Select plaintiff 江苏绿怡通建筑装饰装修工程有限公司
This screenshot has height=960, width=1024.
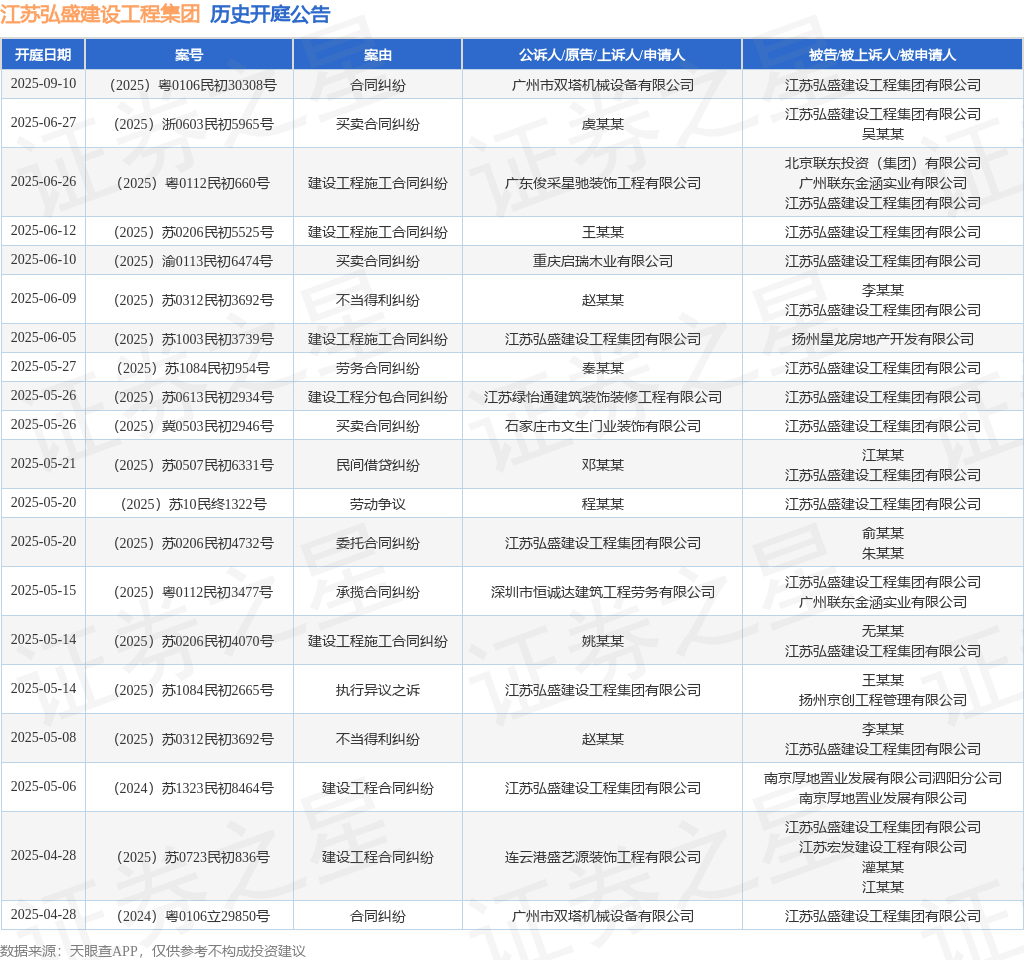pyautogui.click(x=602, y=397)
